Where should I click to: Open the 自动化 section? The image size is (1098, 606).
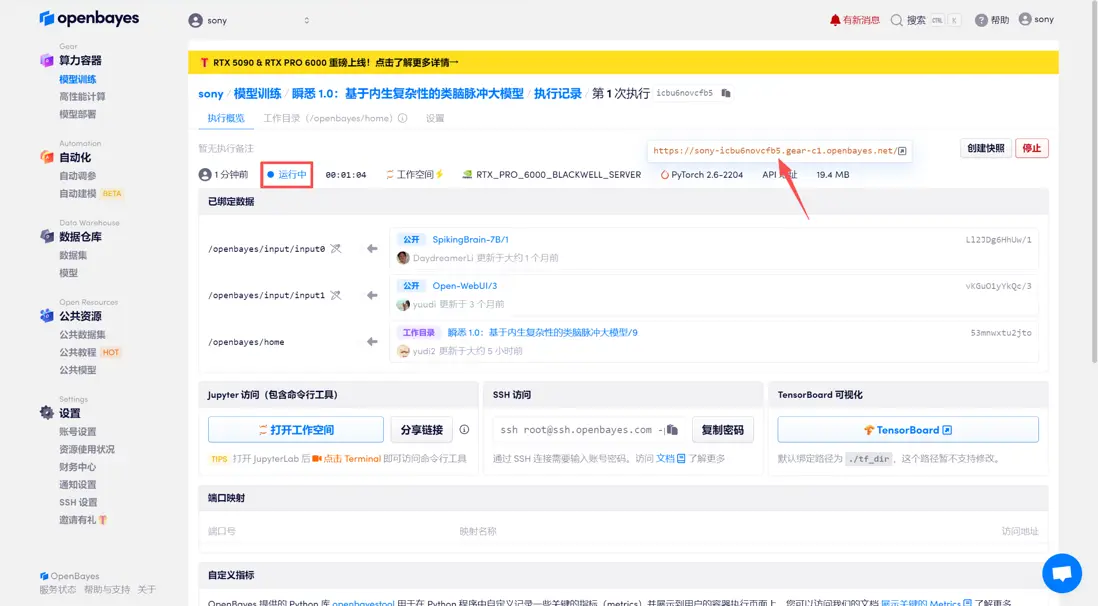point(75,158)
